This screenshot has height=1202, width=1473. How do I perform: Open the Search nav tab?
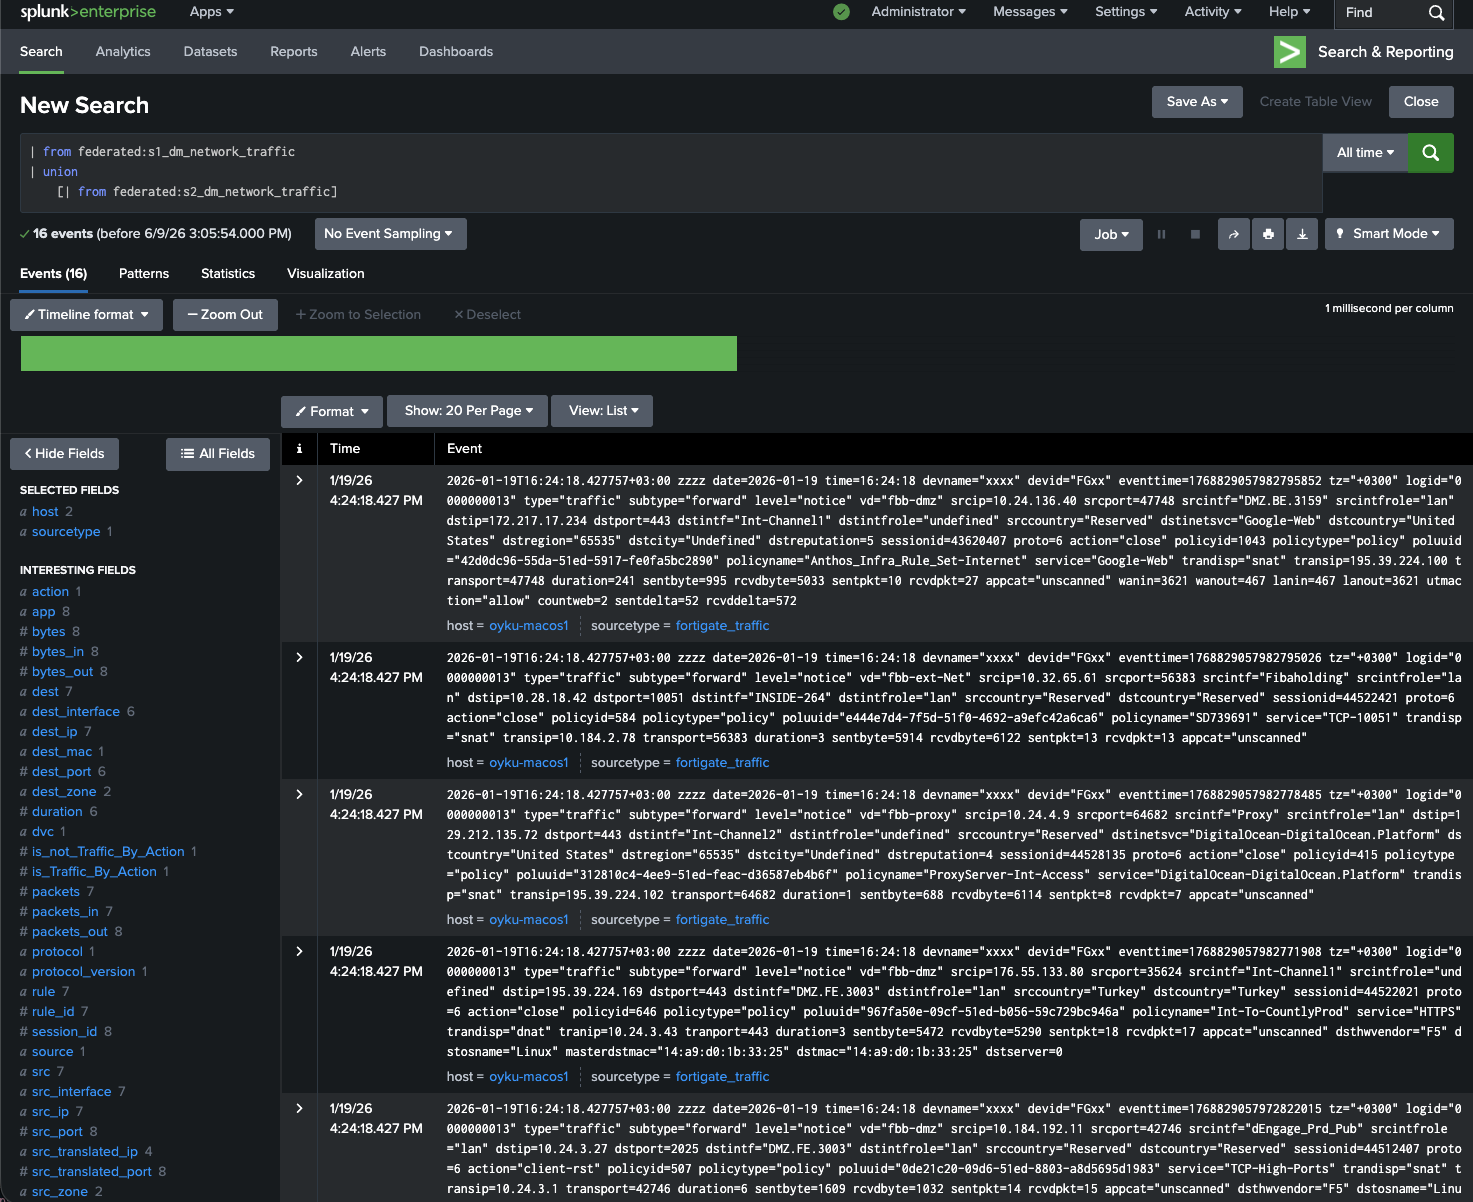tap(41, 52)
